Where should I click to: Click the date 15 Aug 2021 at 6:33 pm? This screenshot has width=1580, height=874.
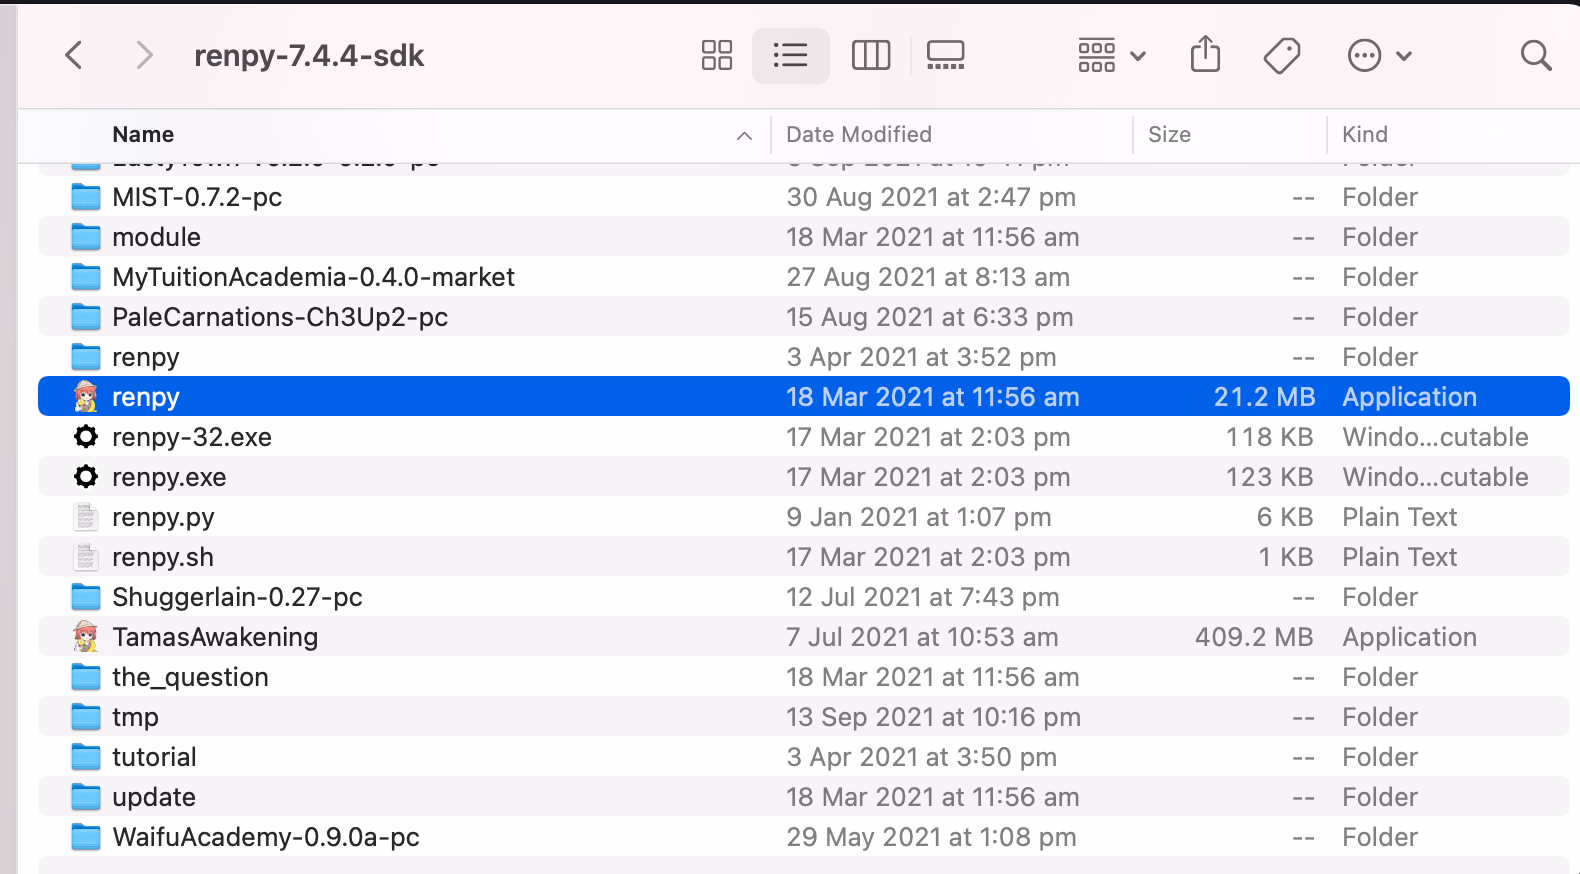[x=930, y=317]
